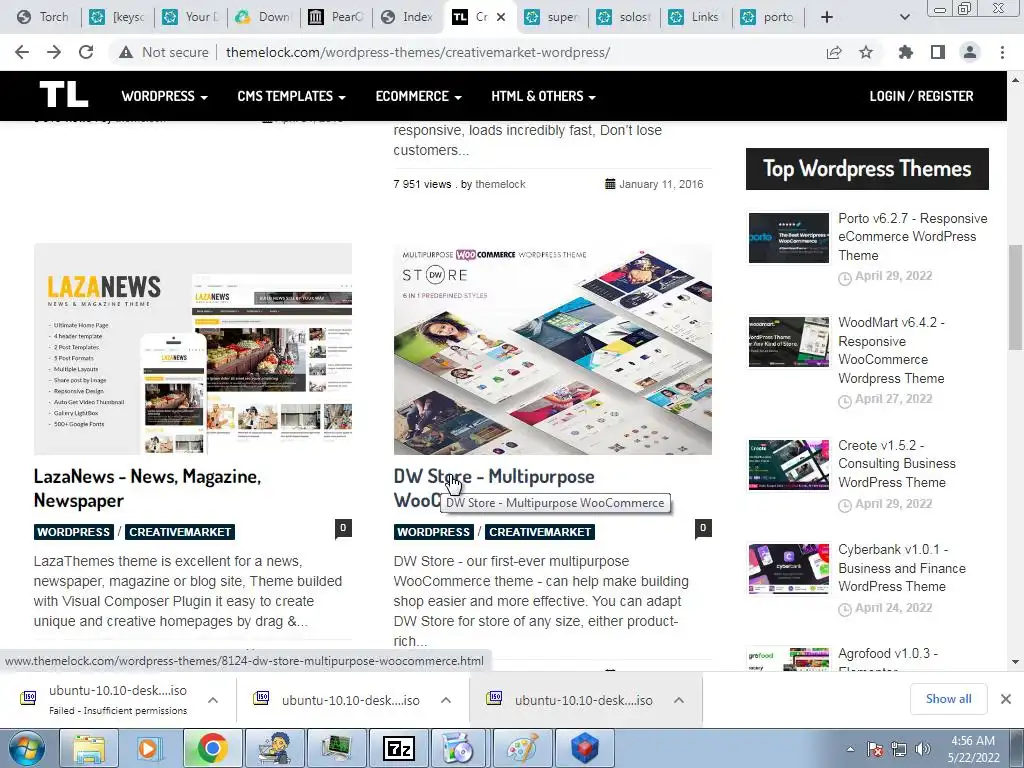Bookmark this page with star icon

(866, 52)
